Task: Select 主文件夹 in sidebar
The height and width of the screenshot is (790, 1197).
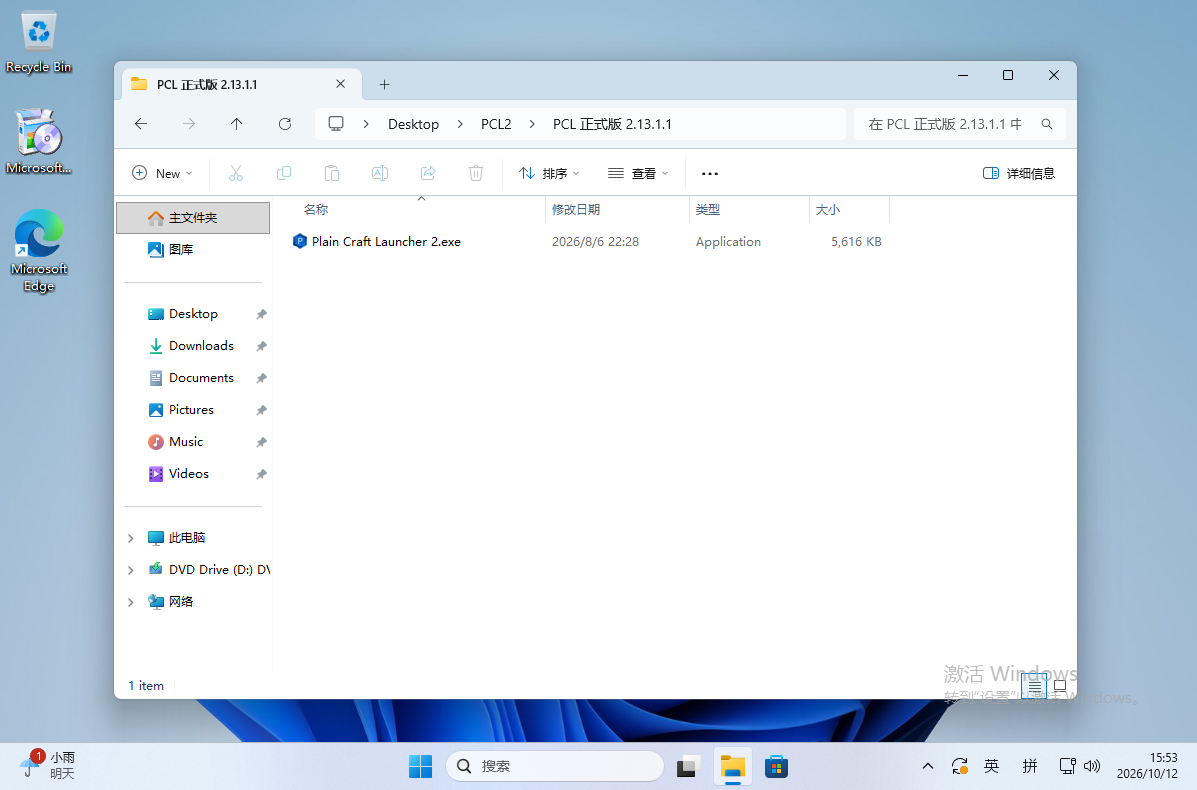Action: 193,218
